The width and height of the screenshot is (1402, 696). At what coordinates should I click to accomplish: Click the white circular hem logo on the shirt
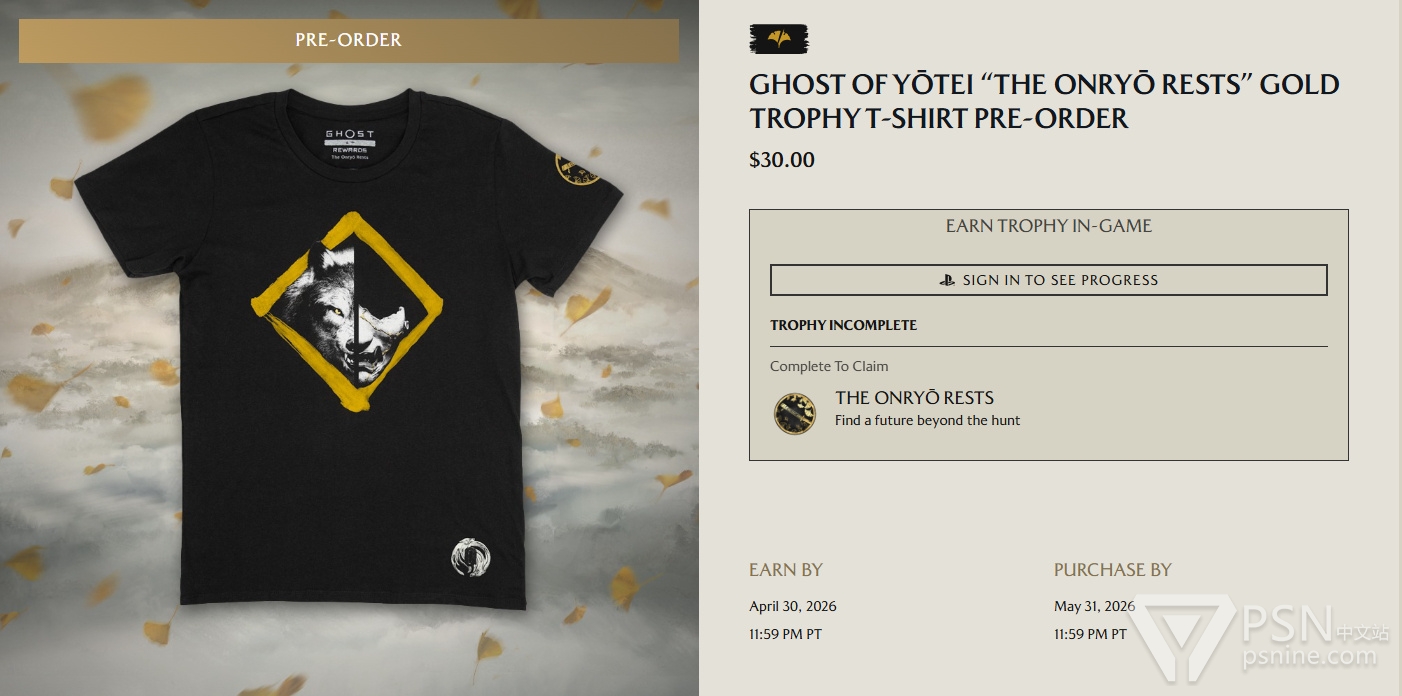click(x=470, y=557)
